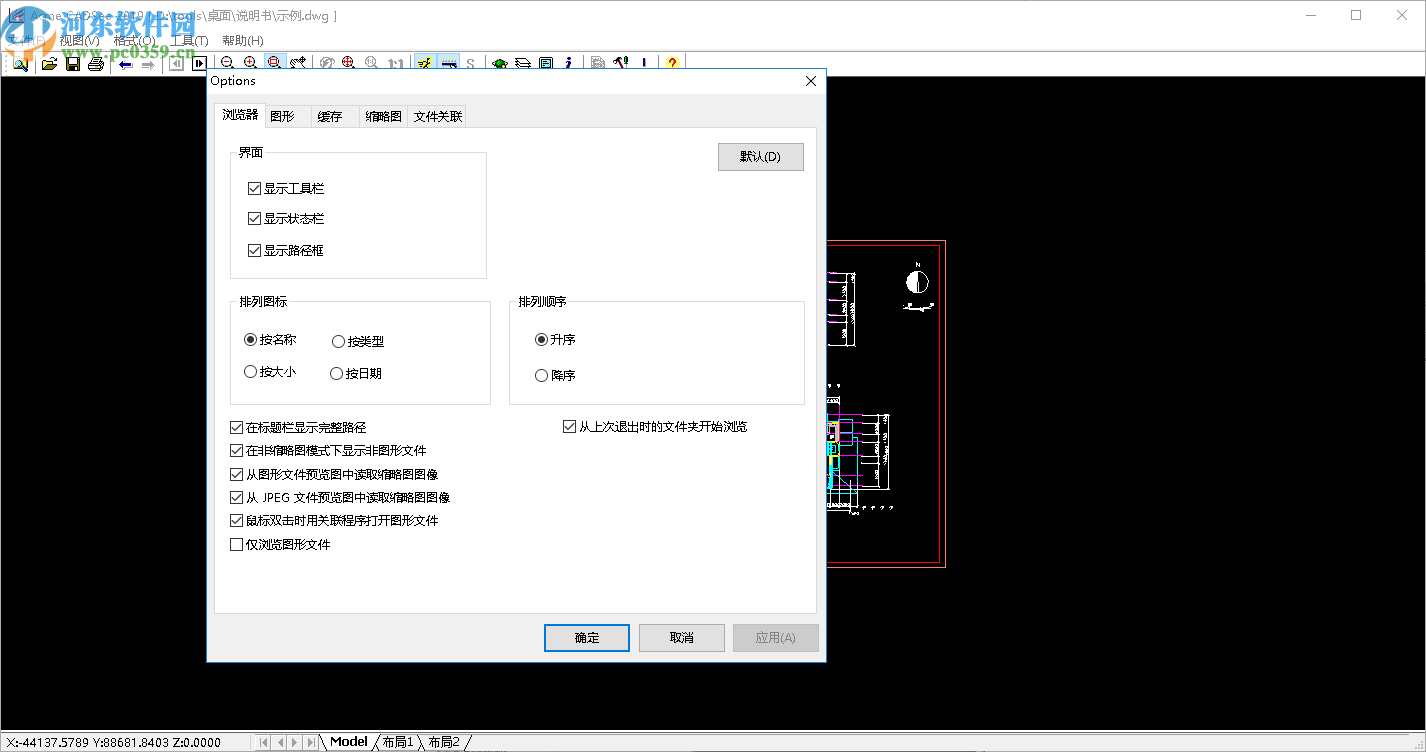Click next layout tab arrow in status bar
This screenshot has width=1426, height=752.
click(296, 742)
